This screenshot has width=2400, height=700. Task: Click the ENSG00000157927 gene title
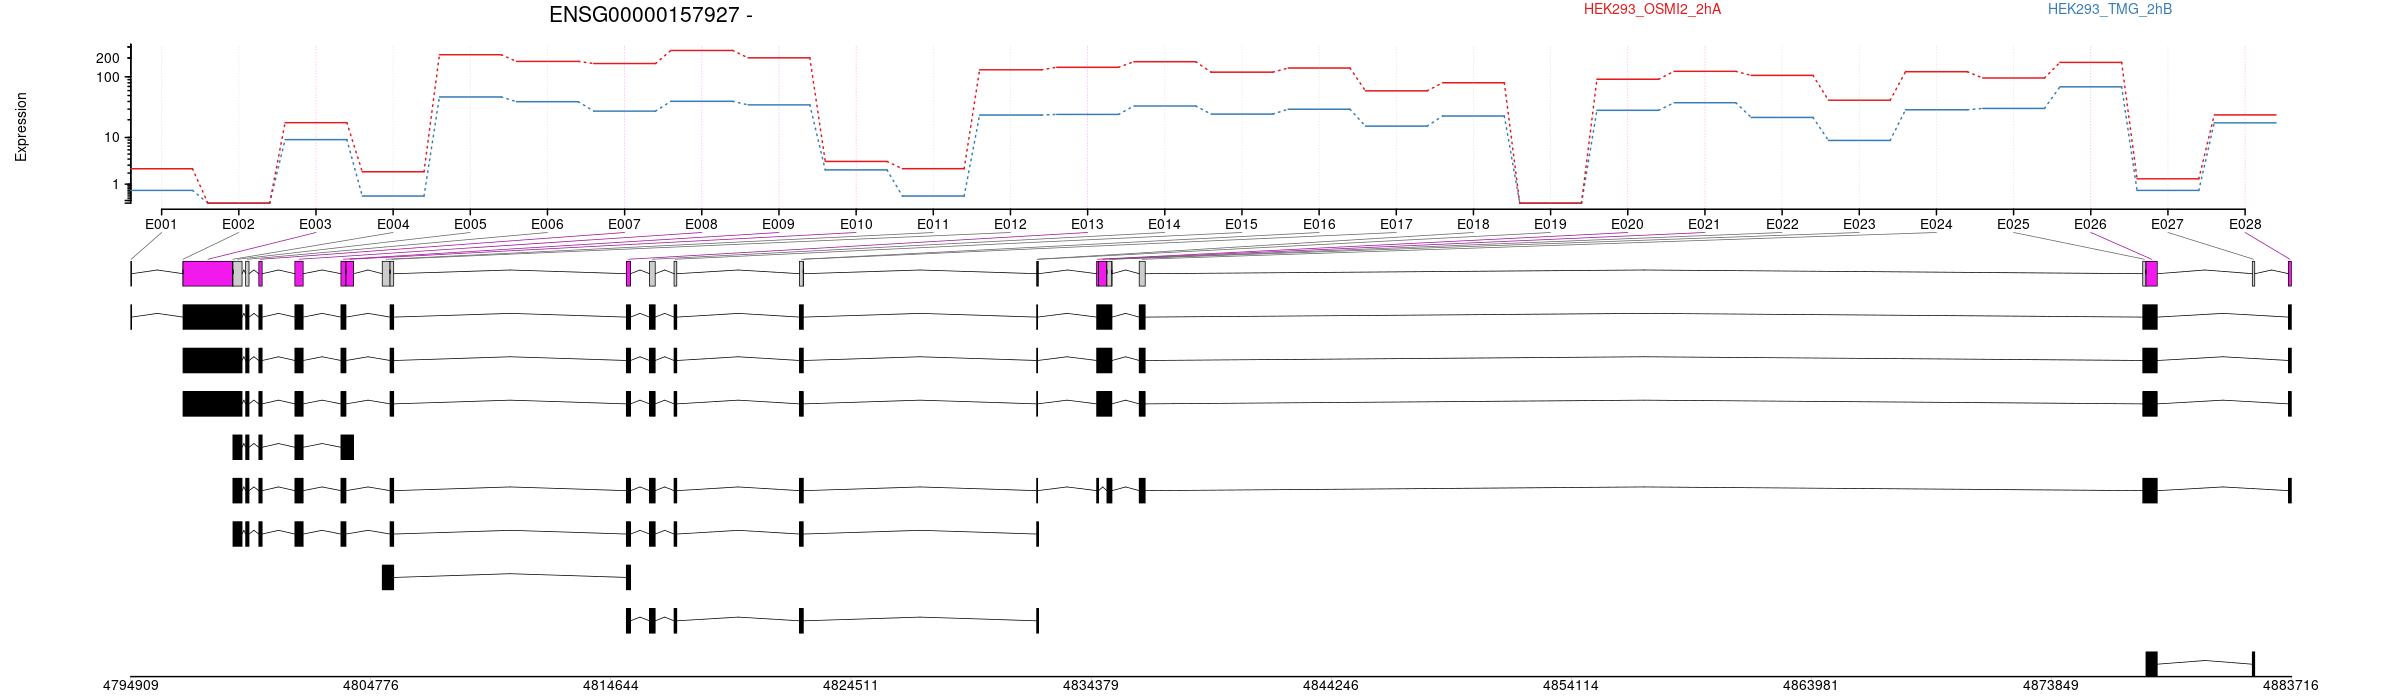click(651, 15)
